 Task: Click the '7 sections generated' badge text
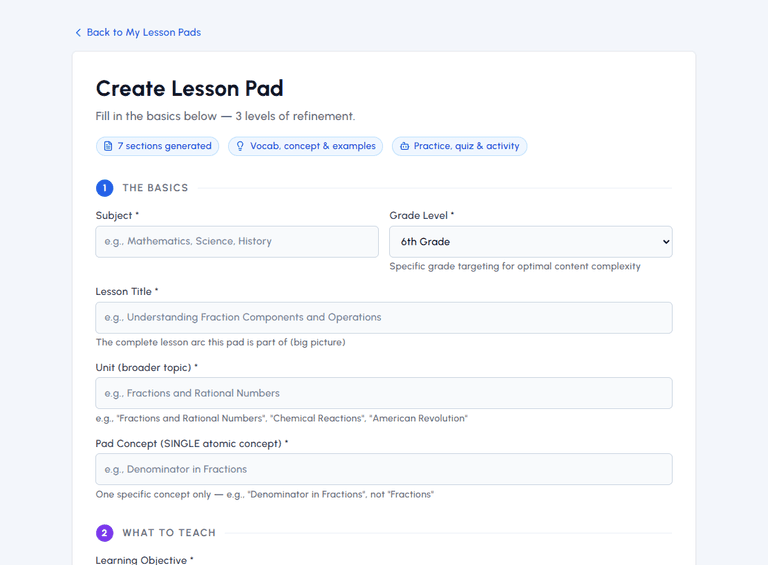click(x=165, y=146)
